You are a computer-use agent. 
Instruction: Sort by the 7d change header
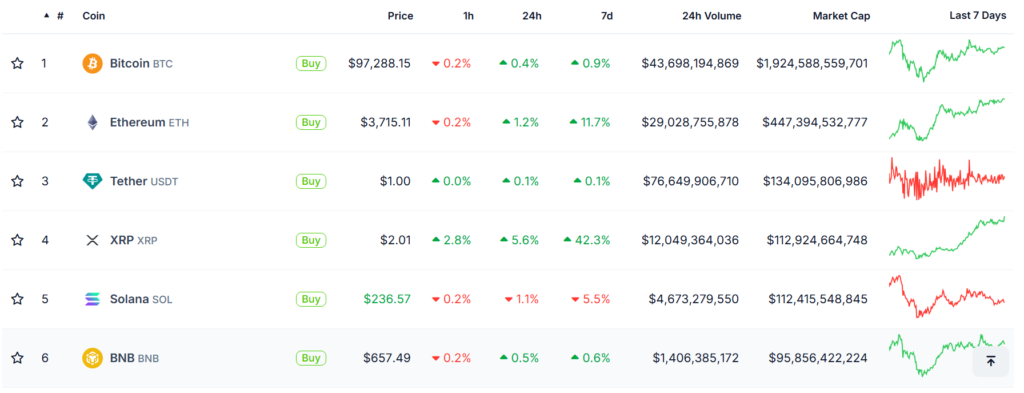click(x=607, y=16)
